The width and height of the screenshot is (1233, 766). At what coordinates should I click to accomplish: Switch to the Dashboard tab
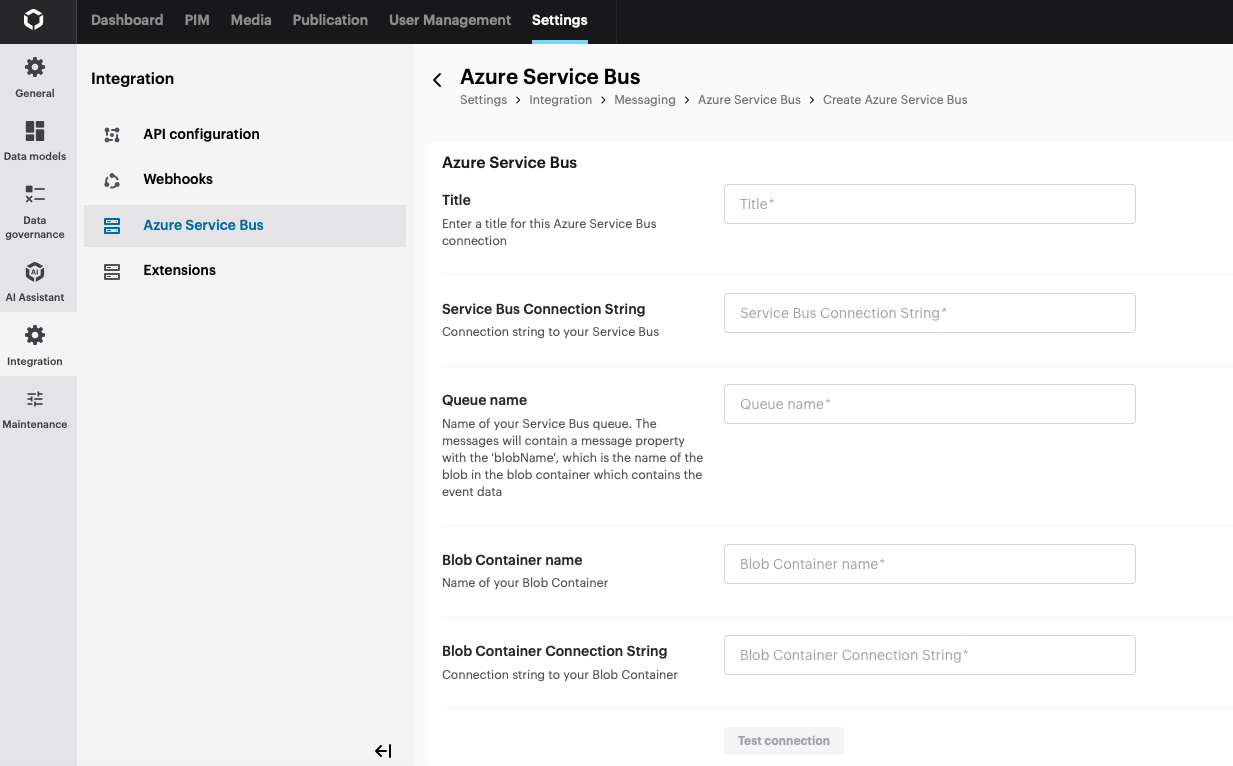(127, 20)
